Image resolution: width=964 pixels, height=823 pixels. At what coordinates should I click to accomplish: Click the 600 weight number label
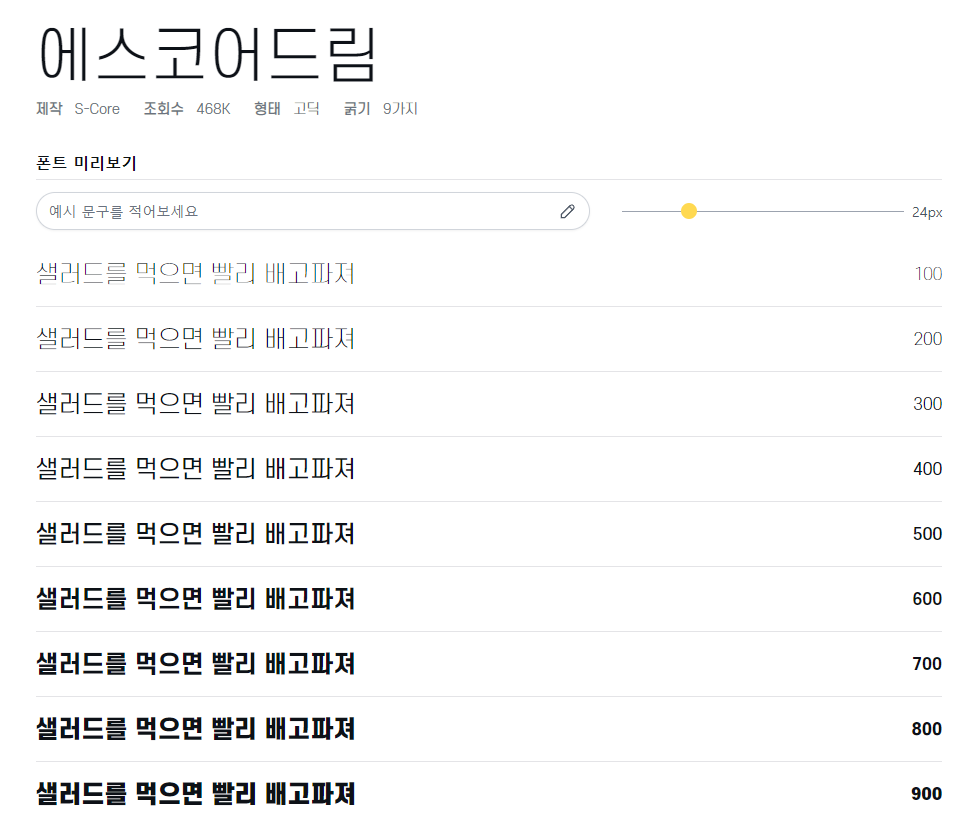tap(927, 599)
